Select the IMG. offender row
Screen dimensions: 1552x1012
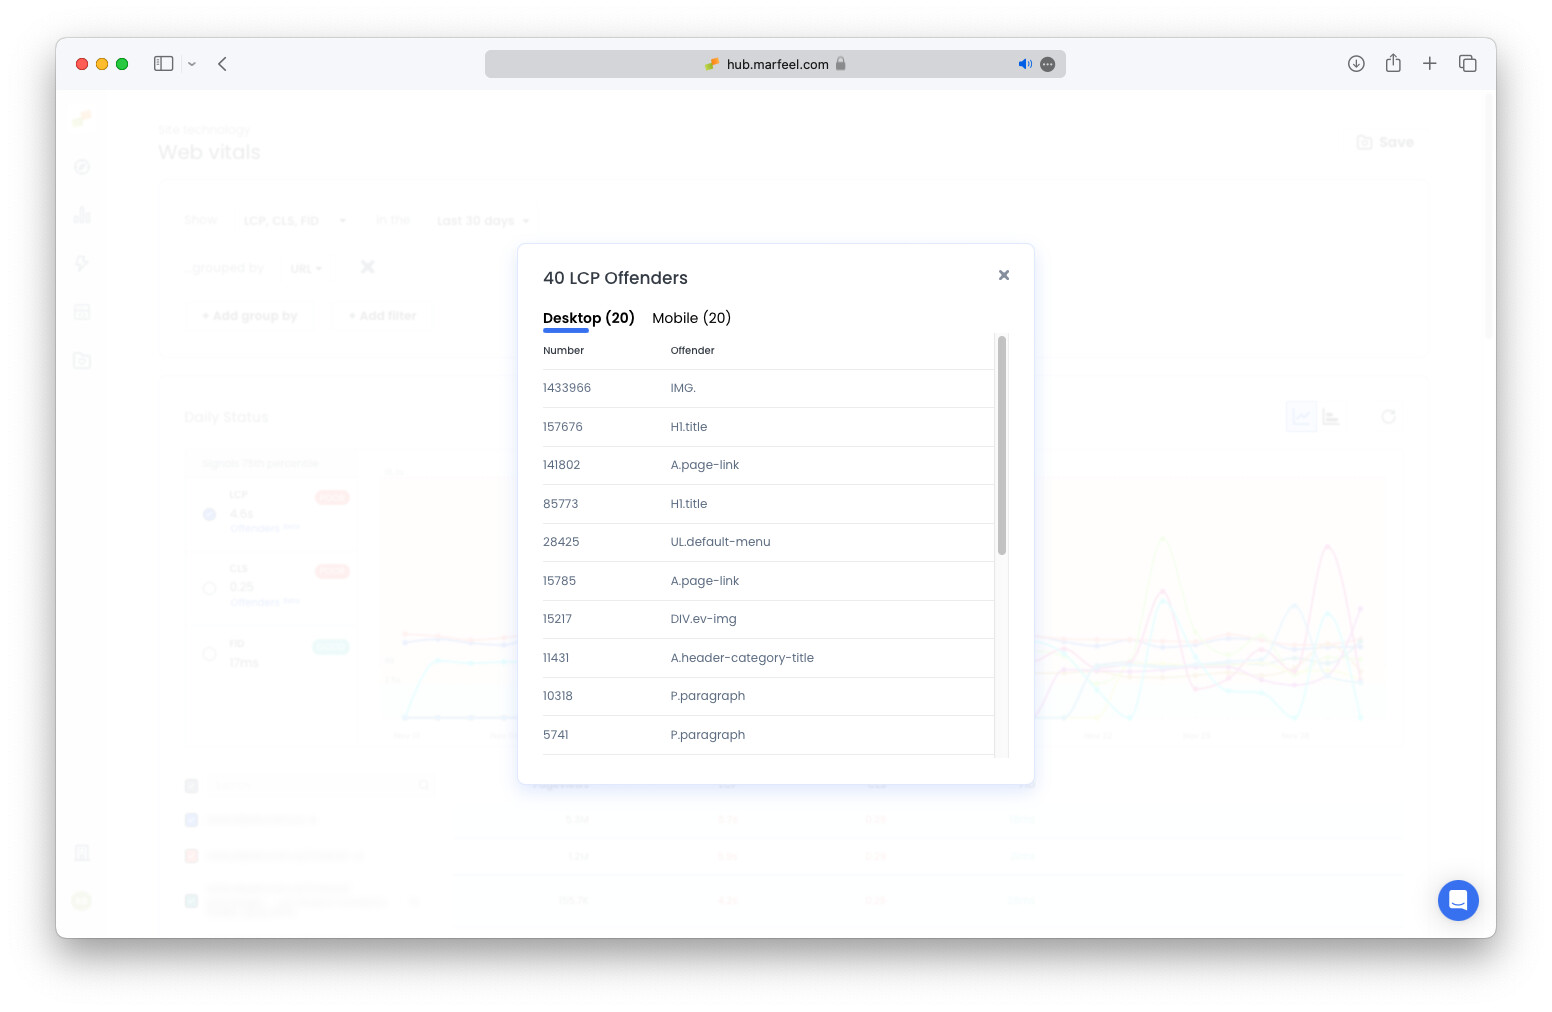(x=683, y=388)
